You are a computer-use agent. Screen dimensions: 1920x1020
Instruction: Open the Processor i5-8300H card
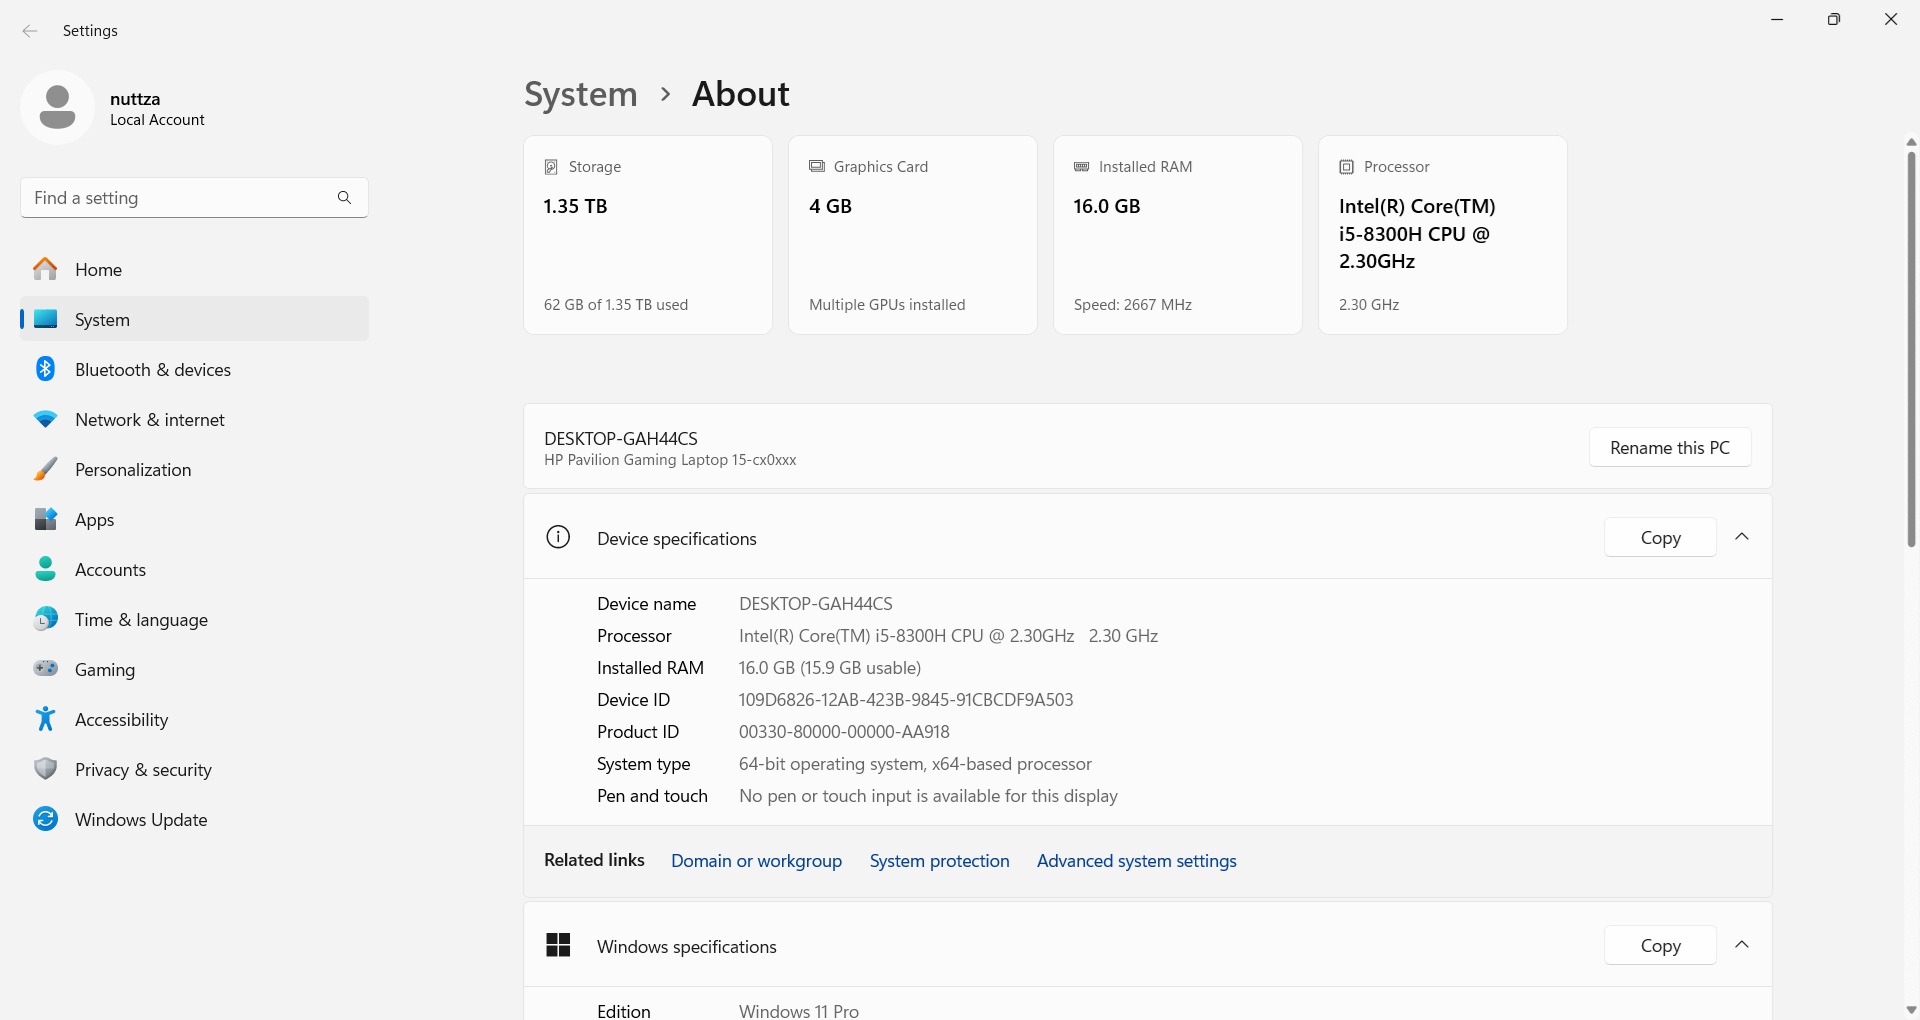[1443, 235]
